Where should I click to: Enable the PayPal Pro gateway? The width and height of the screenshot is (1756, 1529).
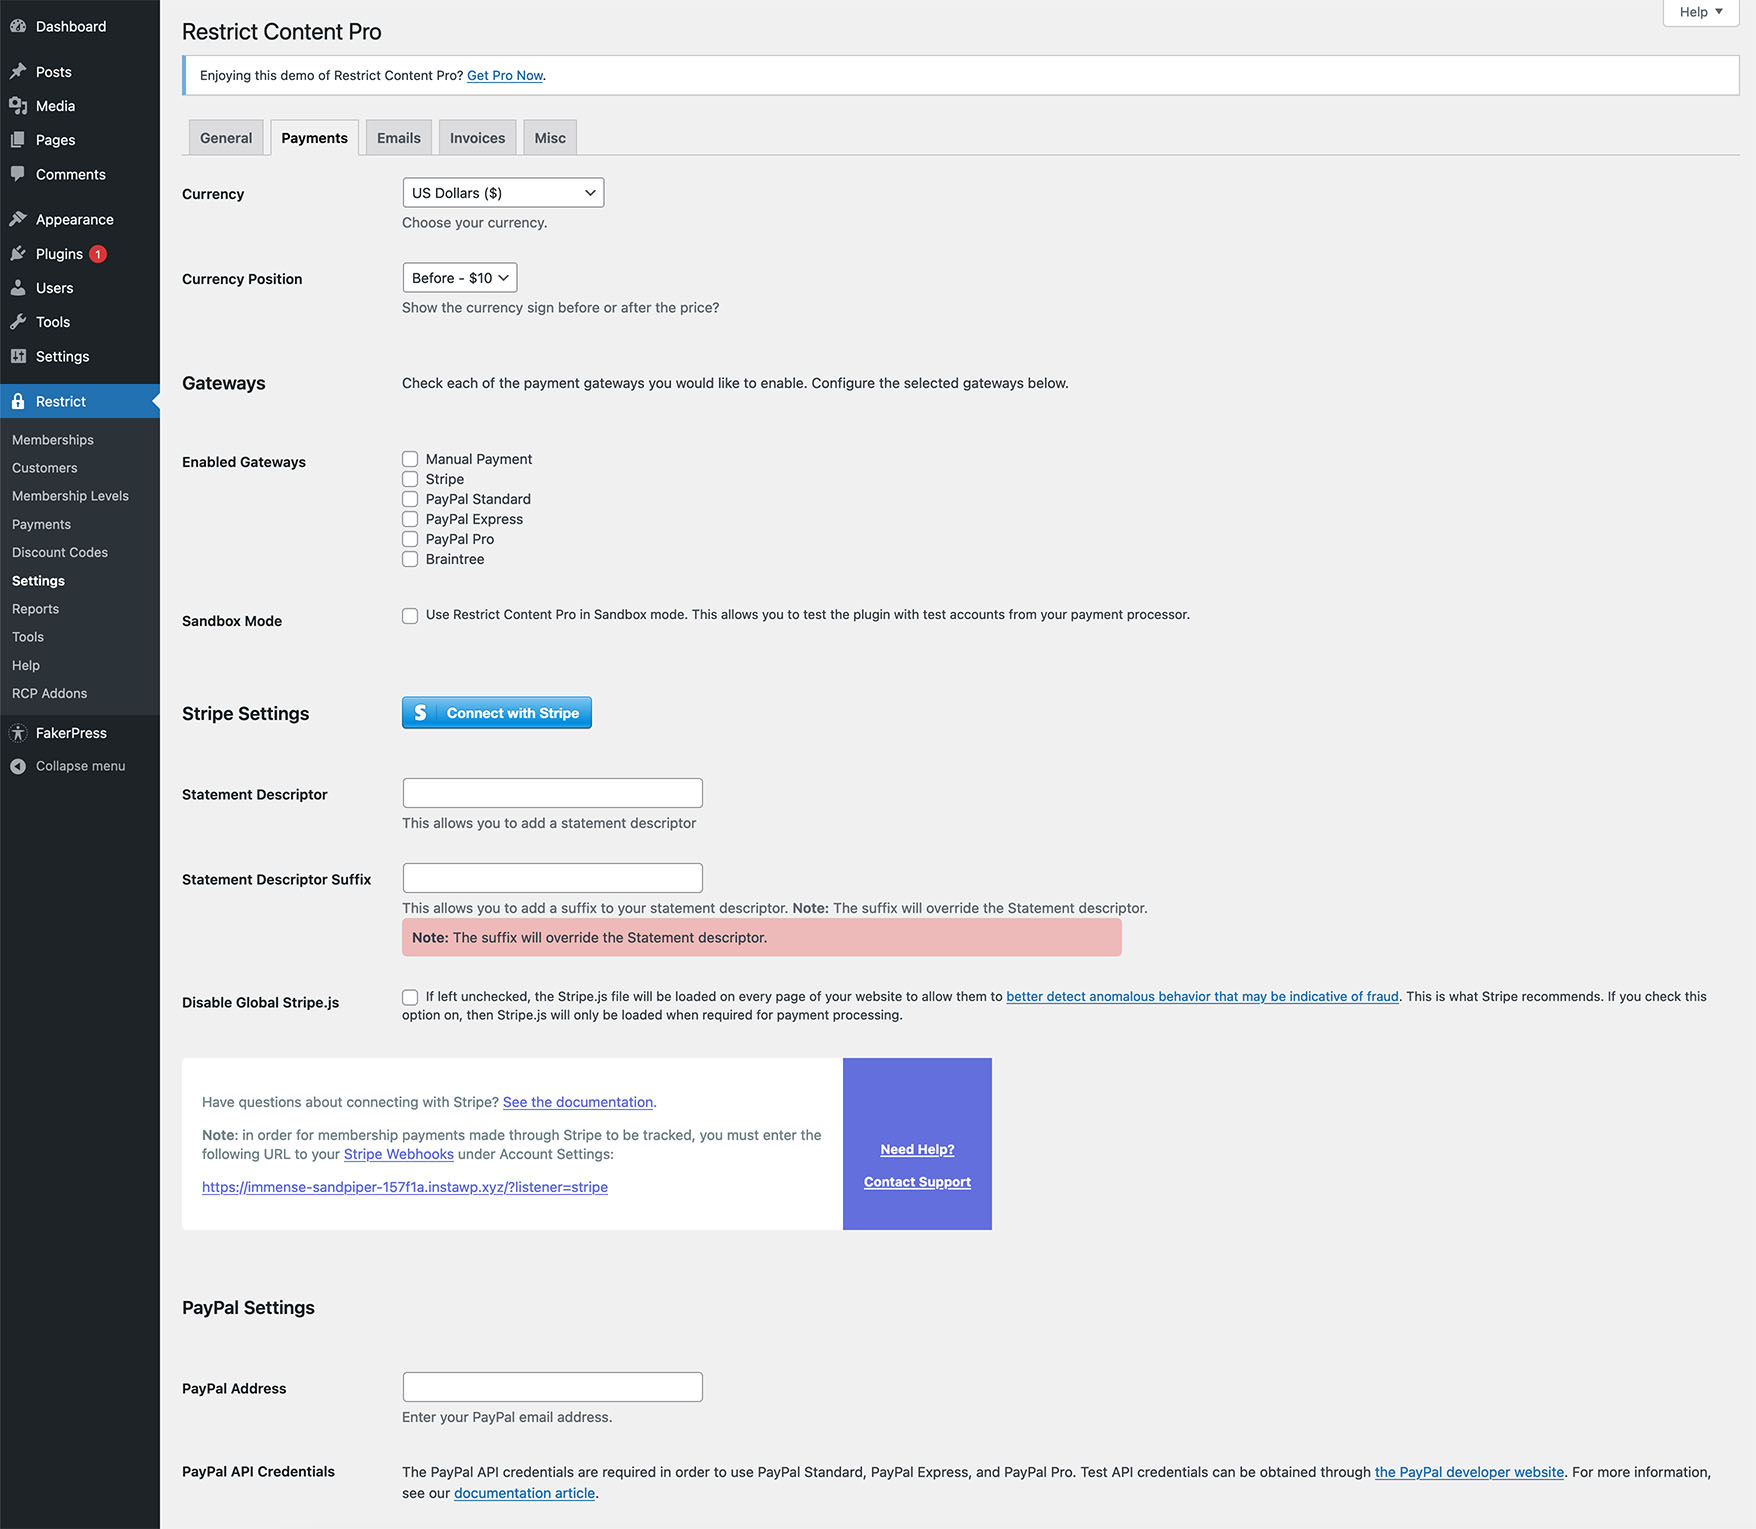tap(410, 539)
